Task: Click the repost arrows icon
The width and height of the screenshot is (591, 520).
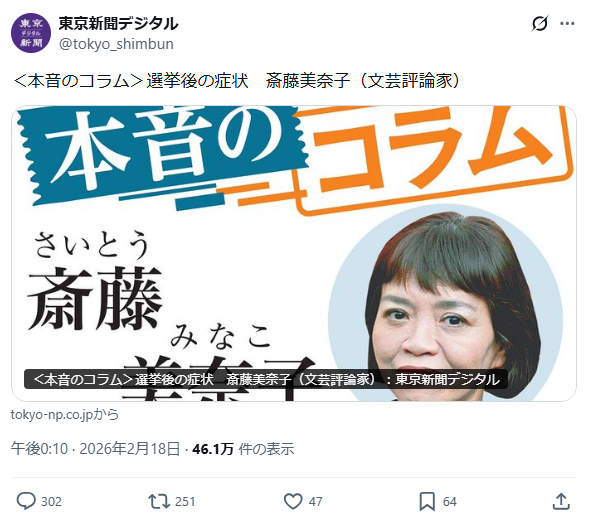Action: pyautogui.click(x=159, y=501)
